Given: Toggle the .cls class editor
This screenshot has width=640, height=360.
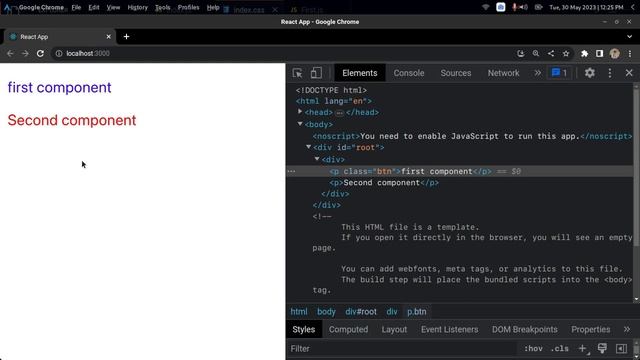Looking at the screenshot, I should (559, 349).
